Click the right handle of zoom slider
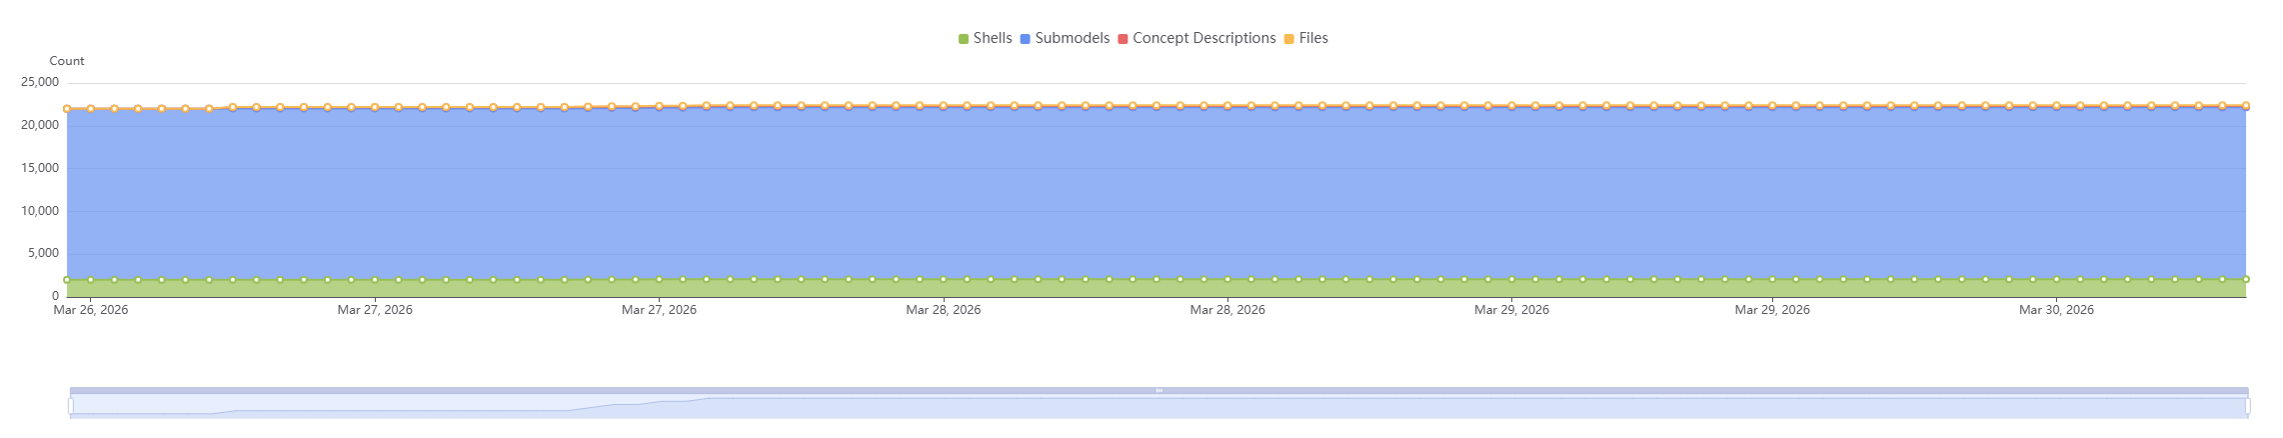This screenshot has height=438, width=2283. coord(2248,406)
